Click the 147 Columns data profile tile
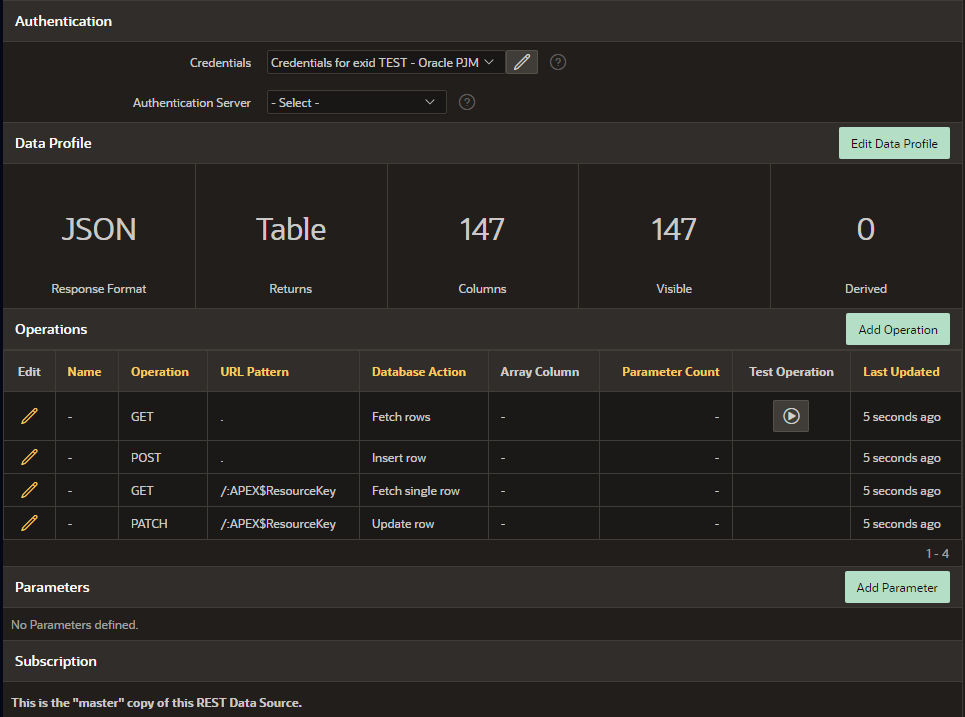This screenshot has height=717, width=965. [x=482, y=236]
